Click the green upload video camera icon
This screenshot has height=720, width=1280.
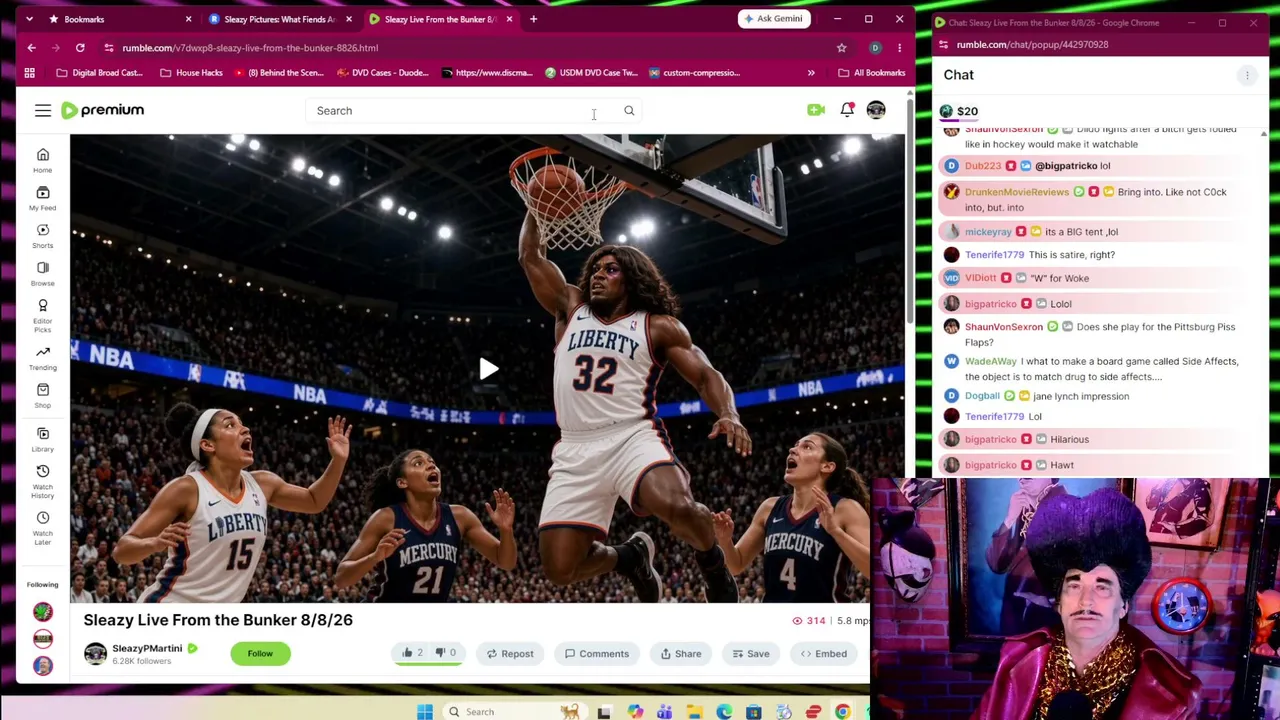coord(816,110)
